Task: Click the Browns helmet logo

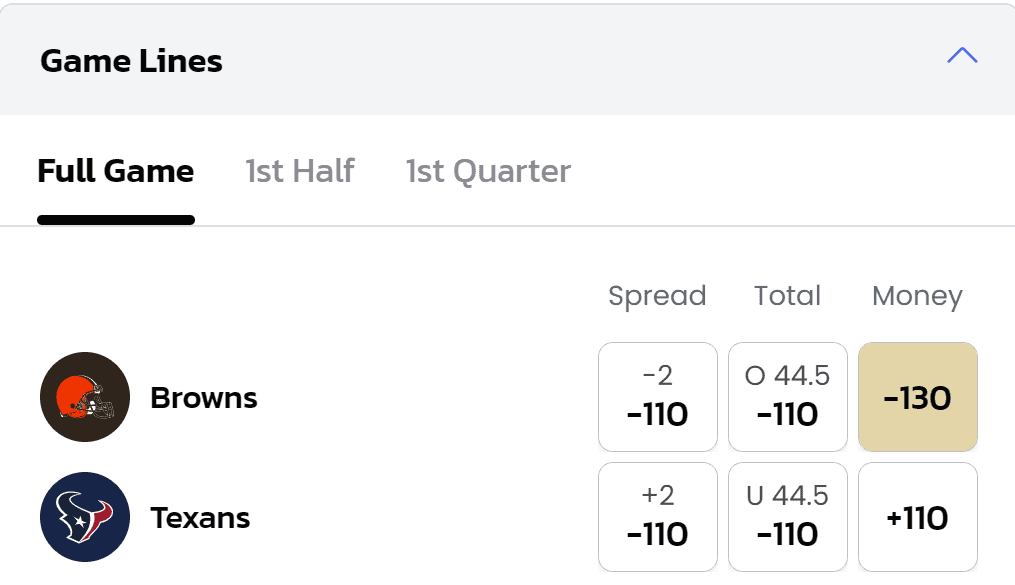Action: click(85, 397)
